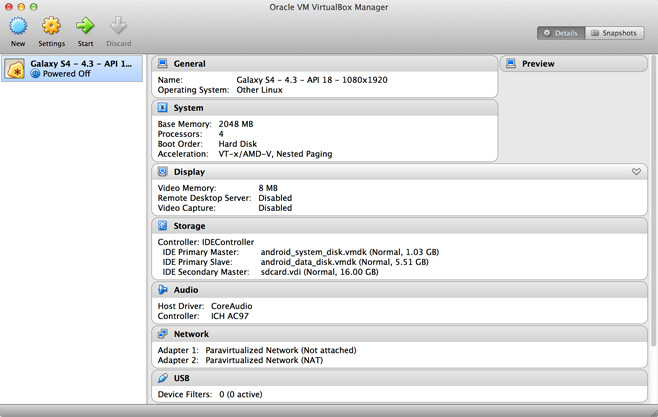This screenshot has width=658, height=417.
Task: Click the Audio section speaker icon
Action: click(162, 290)
